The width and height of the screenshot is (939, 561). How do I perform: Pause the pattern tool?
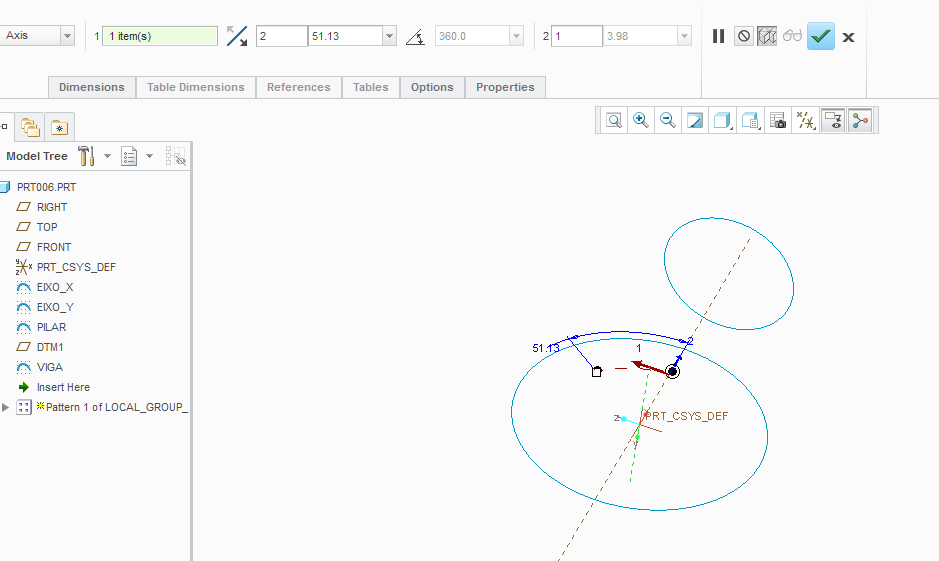coord(719,37)
